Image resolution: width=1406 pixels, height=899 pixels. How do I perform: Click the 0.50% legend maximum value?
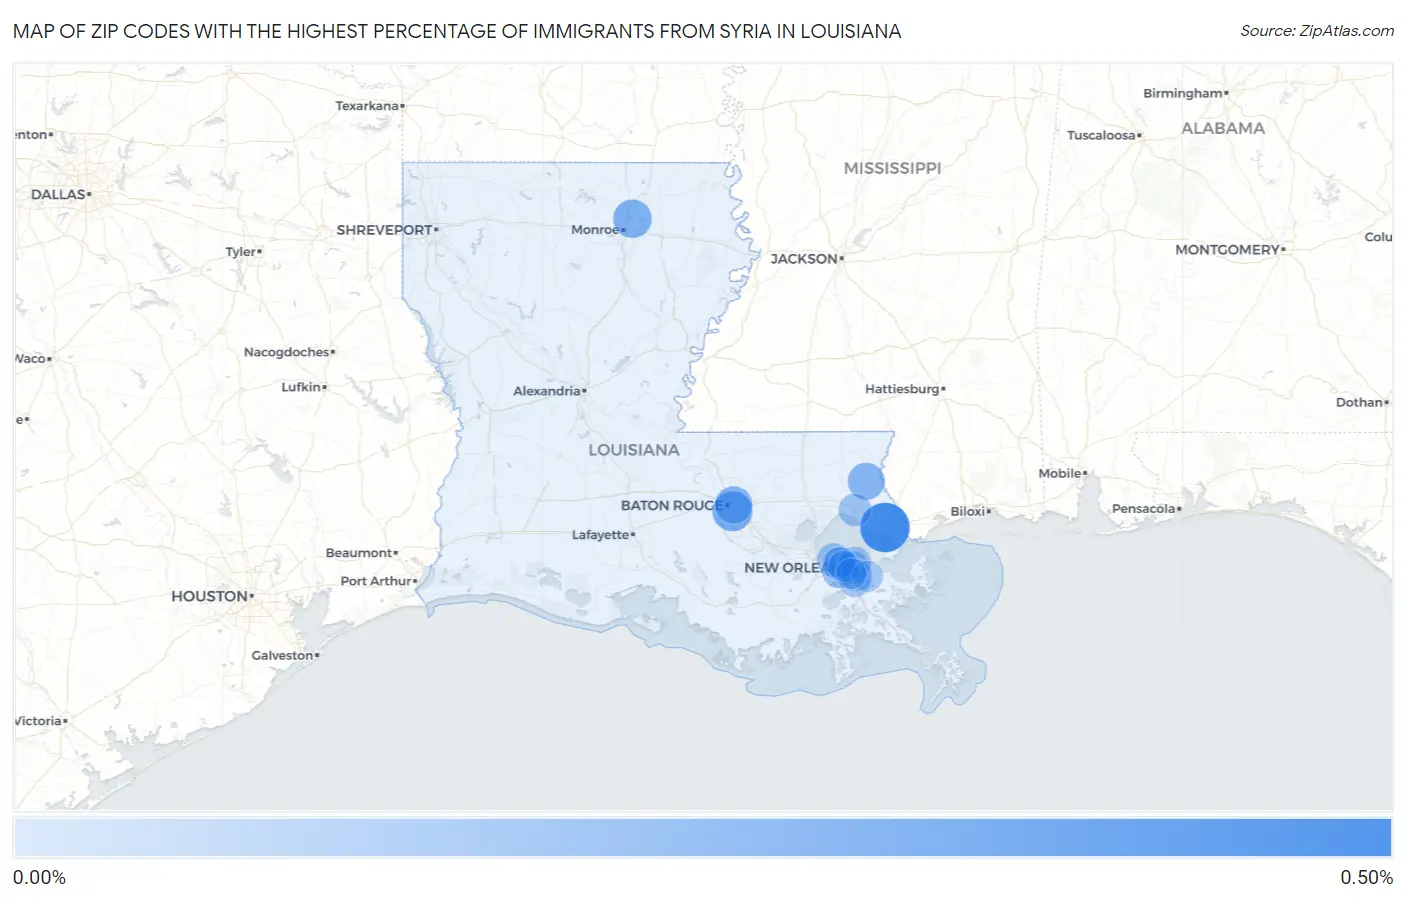click(1366, 878)
